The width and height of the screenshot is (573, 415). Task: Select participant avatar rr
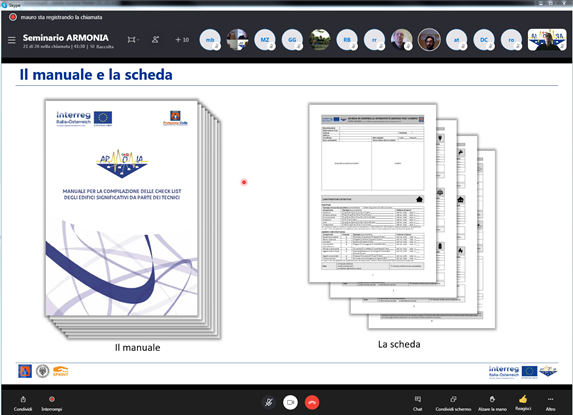point(375,39)
